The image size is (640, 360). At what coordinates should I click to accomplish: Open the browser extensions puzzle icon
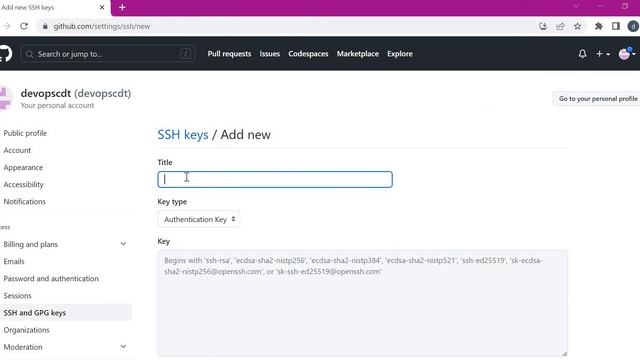[x=598, y=26]
